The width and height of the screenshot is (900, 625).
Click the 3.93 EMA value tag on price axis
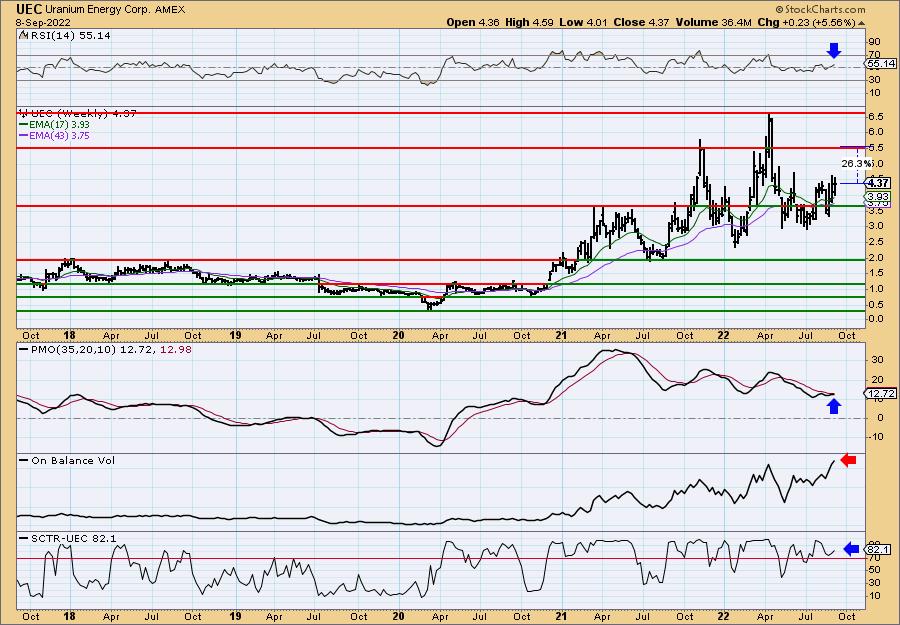[879, 196]
